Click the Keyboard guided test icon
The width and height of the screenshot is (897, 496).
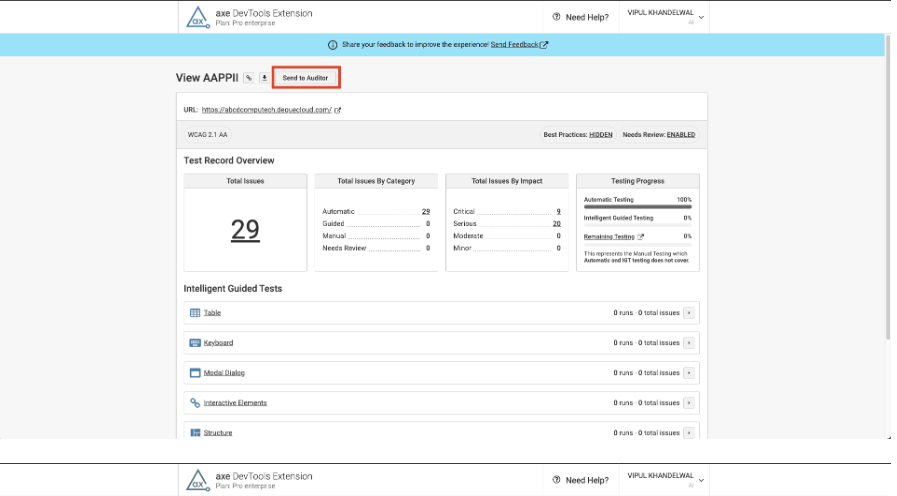[195, 343]
